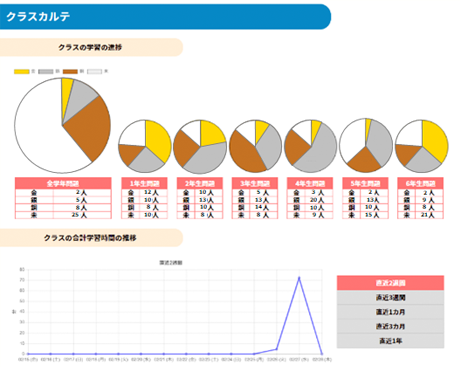
Task: Open the pie chart above 1年生問題
Action: click(x=145, y=146)
